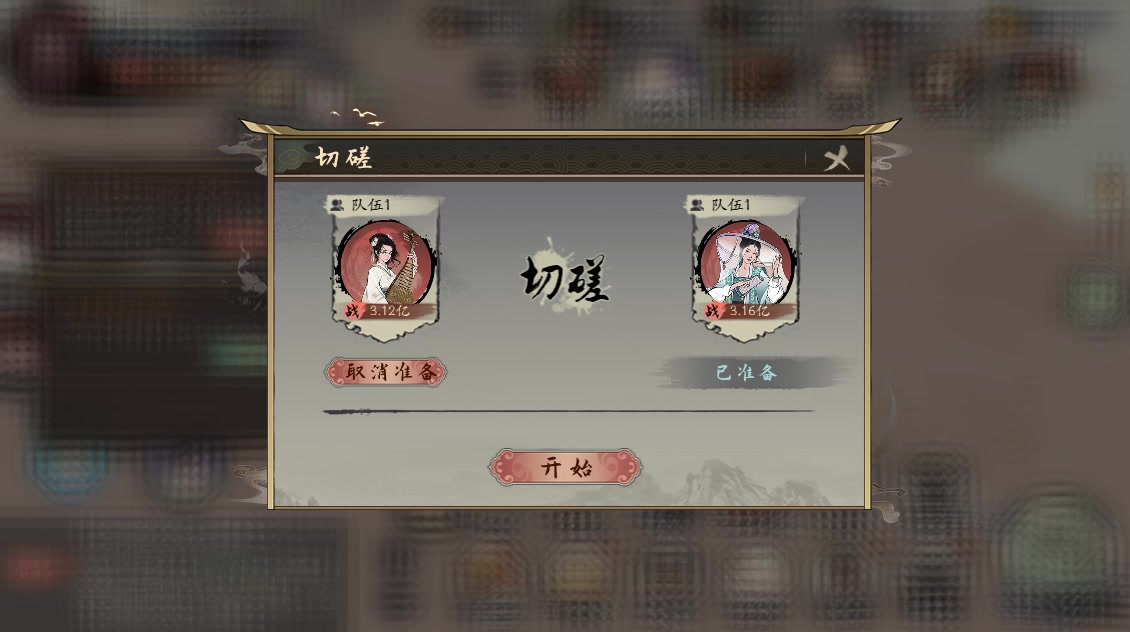The width and height of the screenshot is (1130, 632).
Task: Click the people icon beside right 队伍1
Action: [697, 205]
